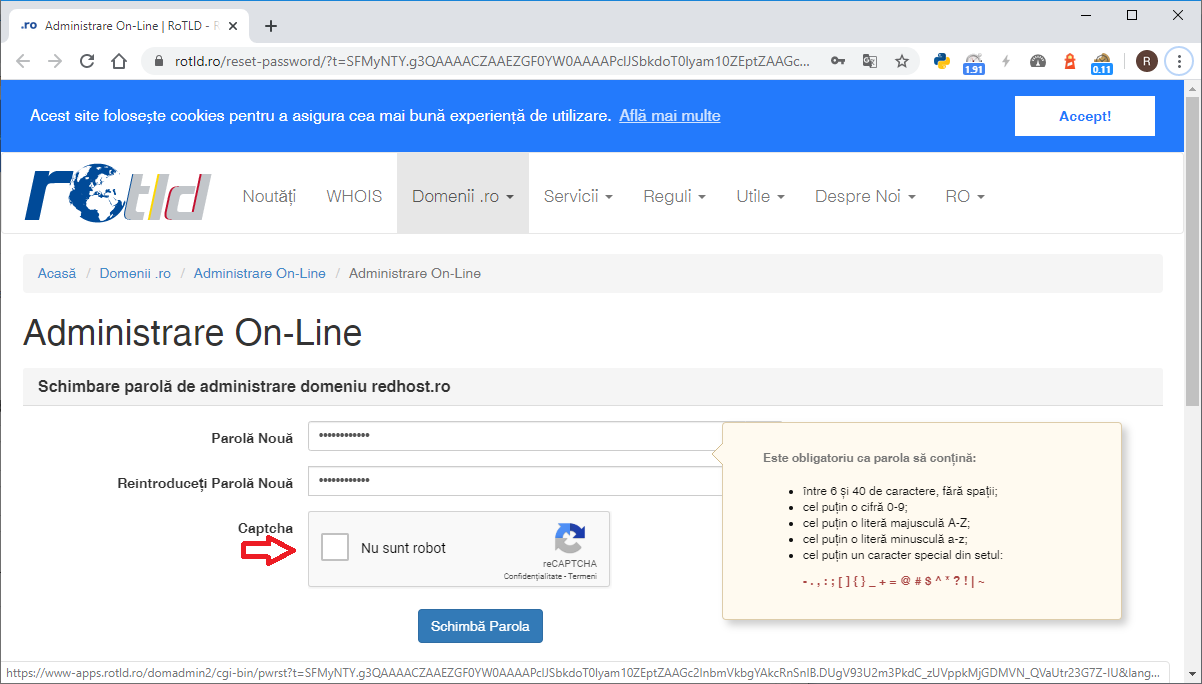The height and width of the screenshot is (684, 1202).
Task: Click the browser reload button
Action: (x=87, y=61)
